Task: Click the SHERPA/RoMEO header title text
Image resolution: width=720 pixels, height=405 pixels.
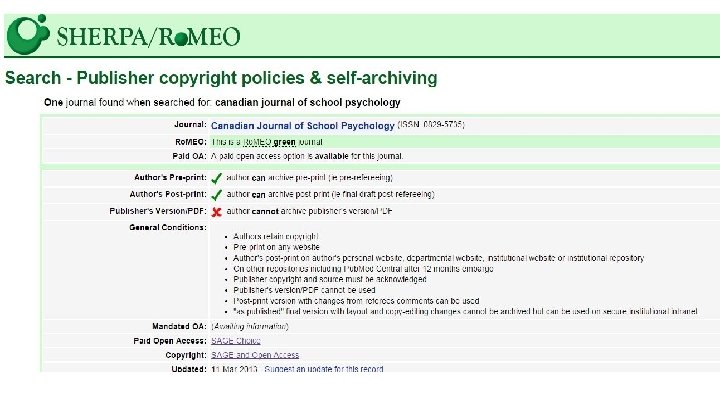Action: pyautogui.click(x=149, y=39)
